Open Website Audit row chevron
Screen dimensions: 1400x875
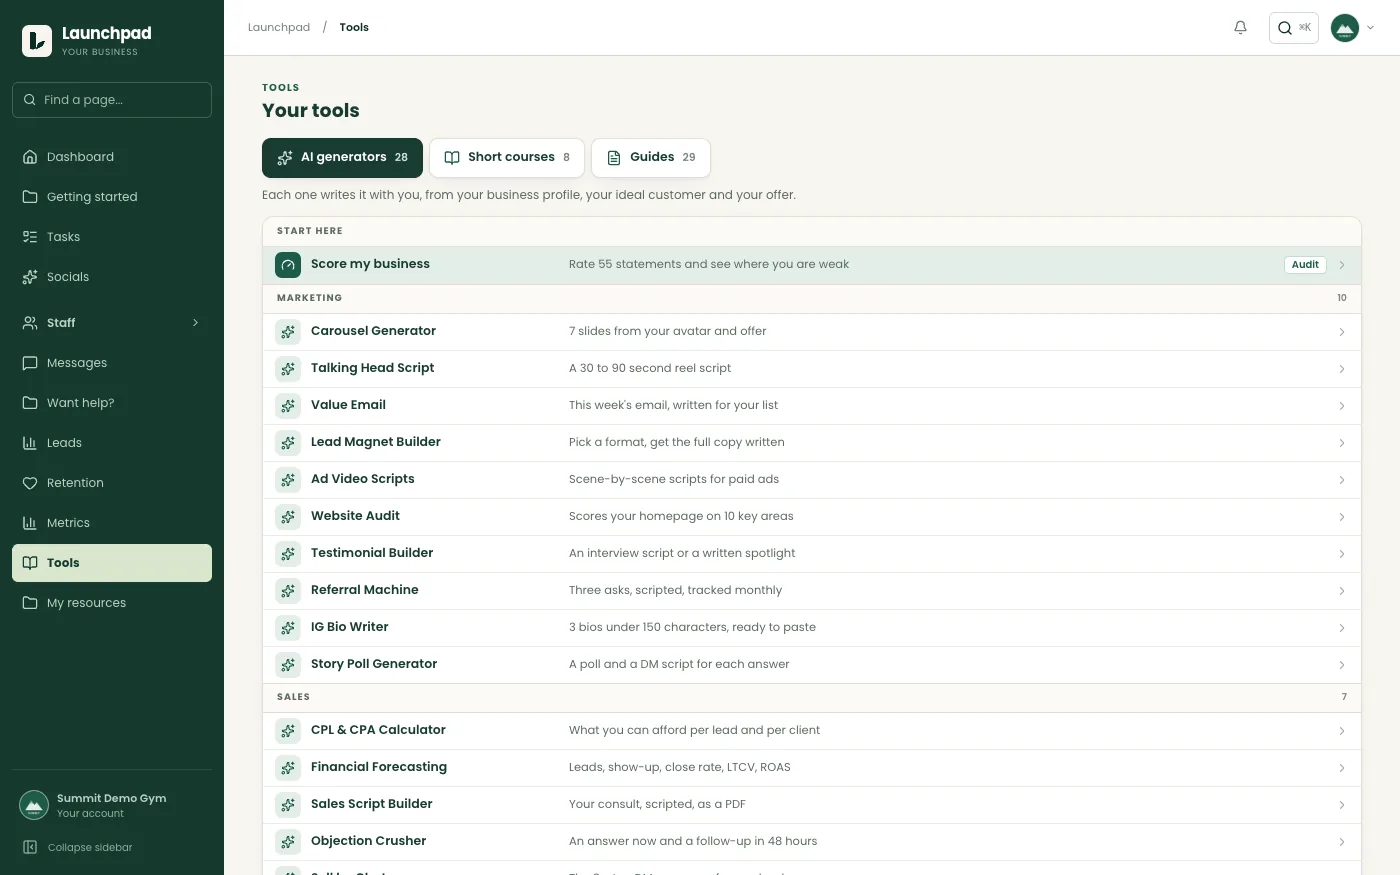coord(1341,517)
